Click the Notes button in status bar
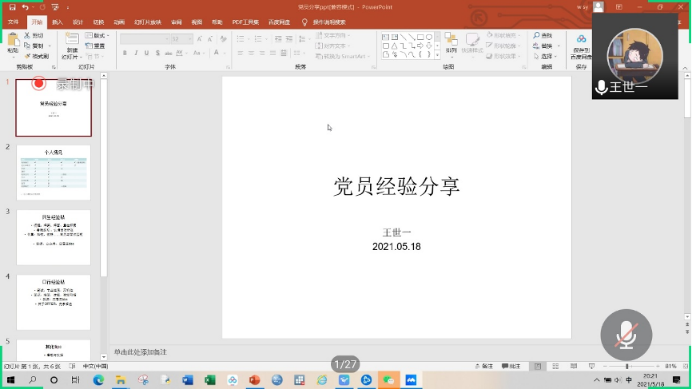 pyautogui.click(x=484, y=366)
